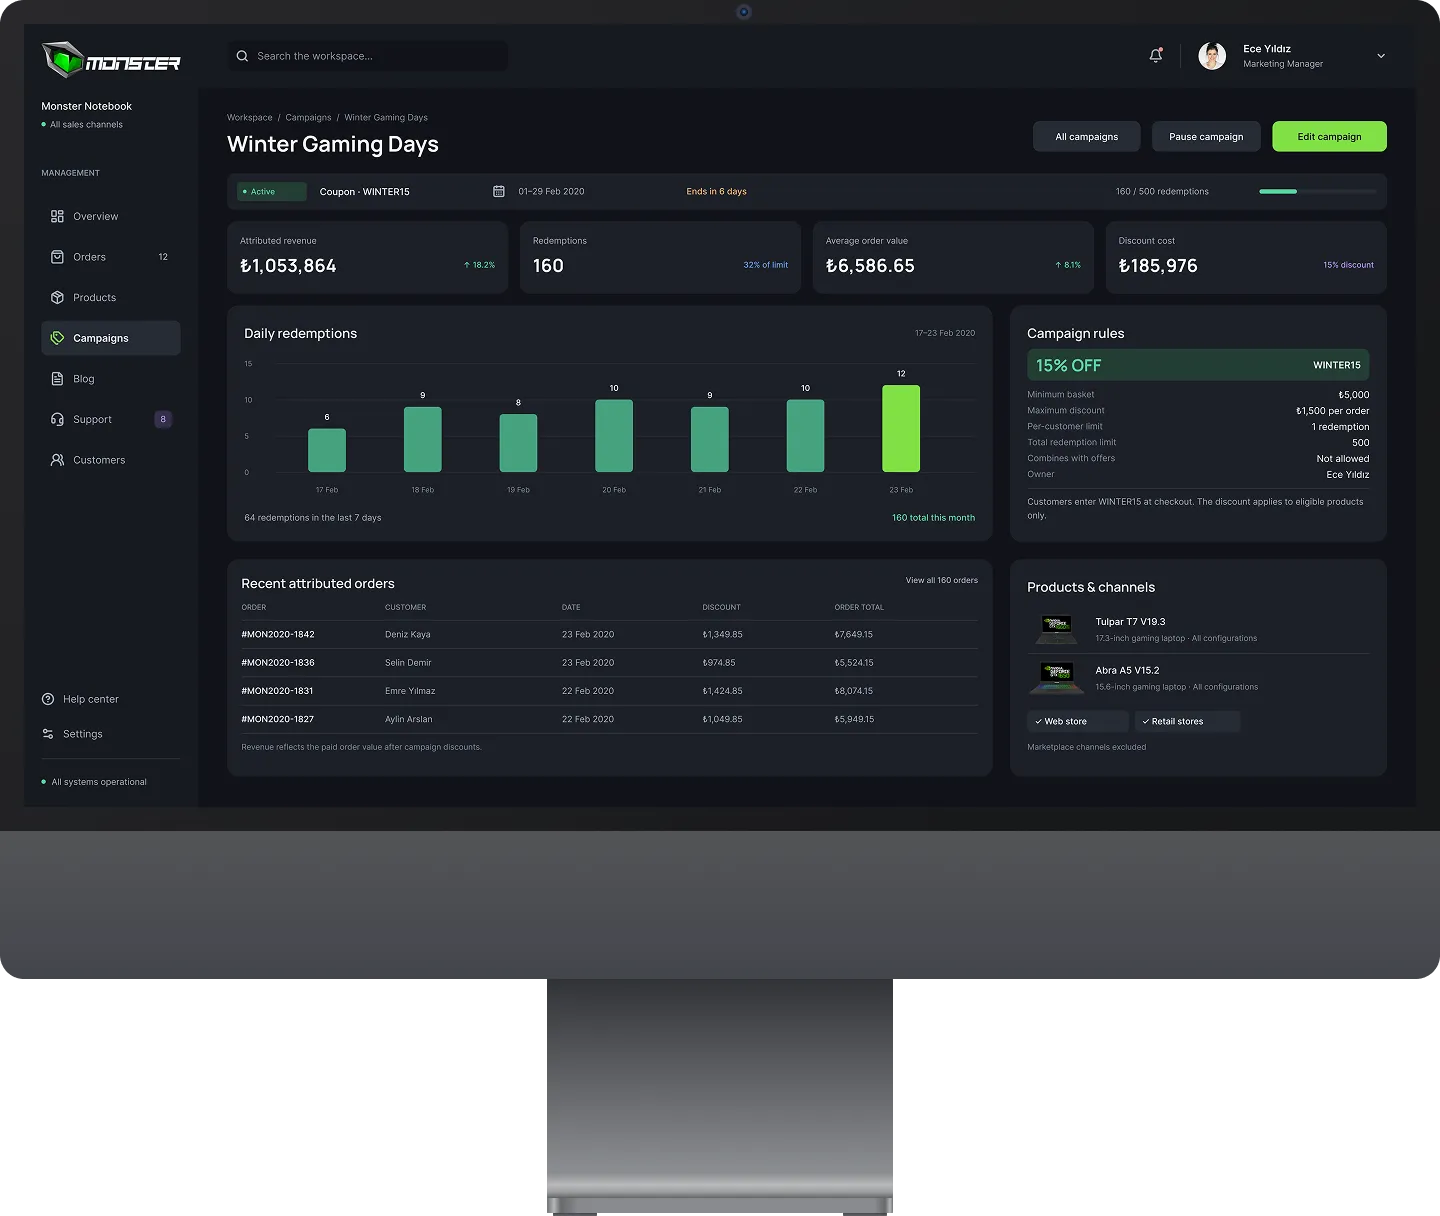Viewport: 1440px width, 1216px height.
Task: Click the Help center question icon
Action: pos(48,699)
